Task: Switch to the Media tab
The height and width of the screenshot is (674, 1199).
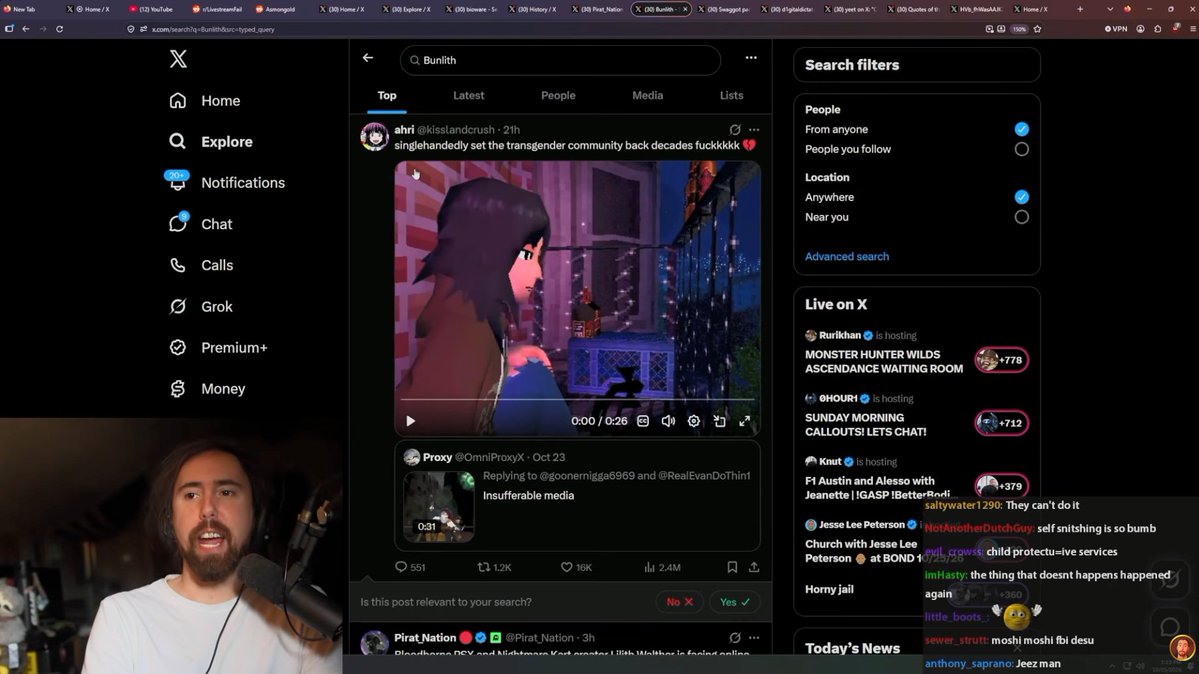Action: point(648,96)
